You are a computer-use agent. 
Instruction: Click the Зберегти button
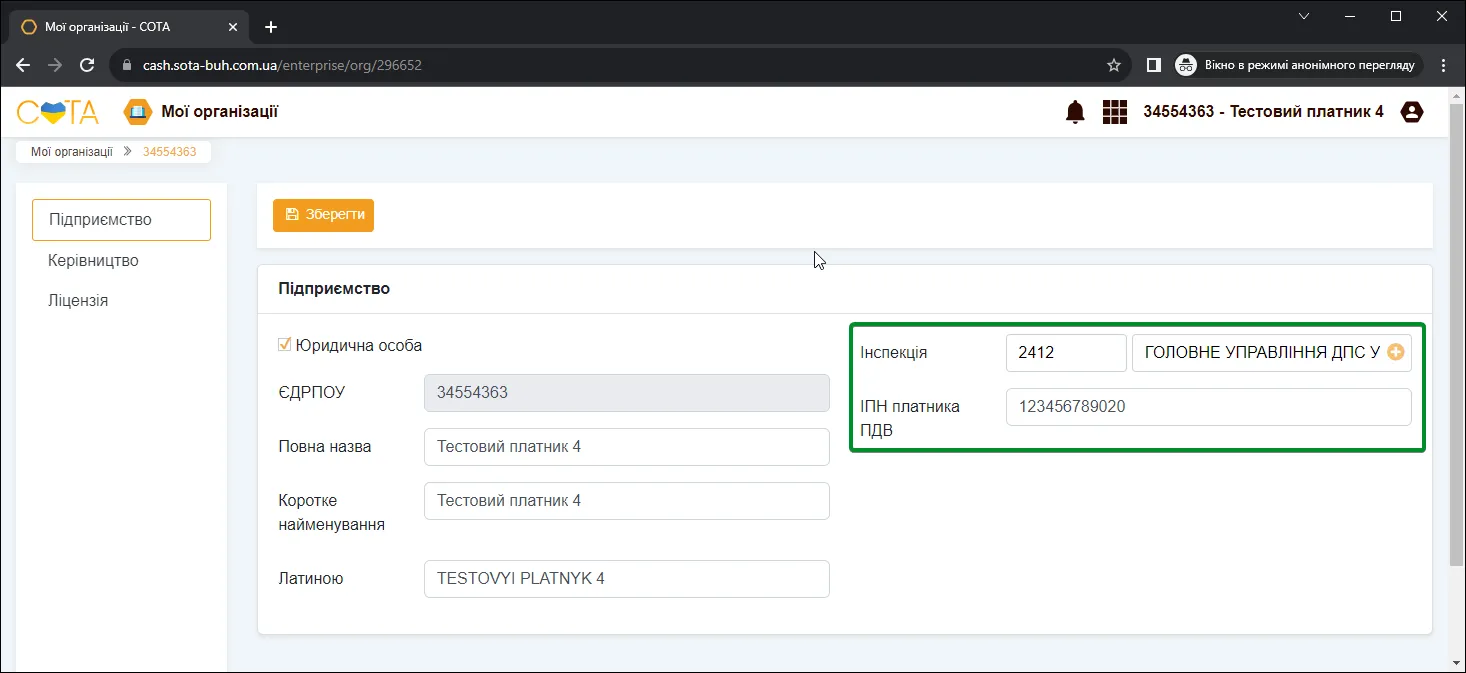tap(323, 215)
